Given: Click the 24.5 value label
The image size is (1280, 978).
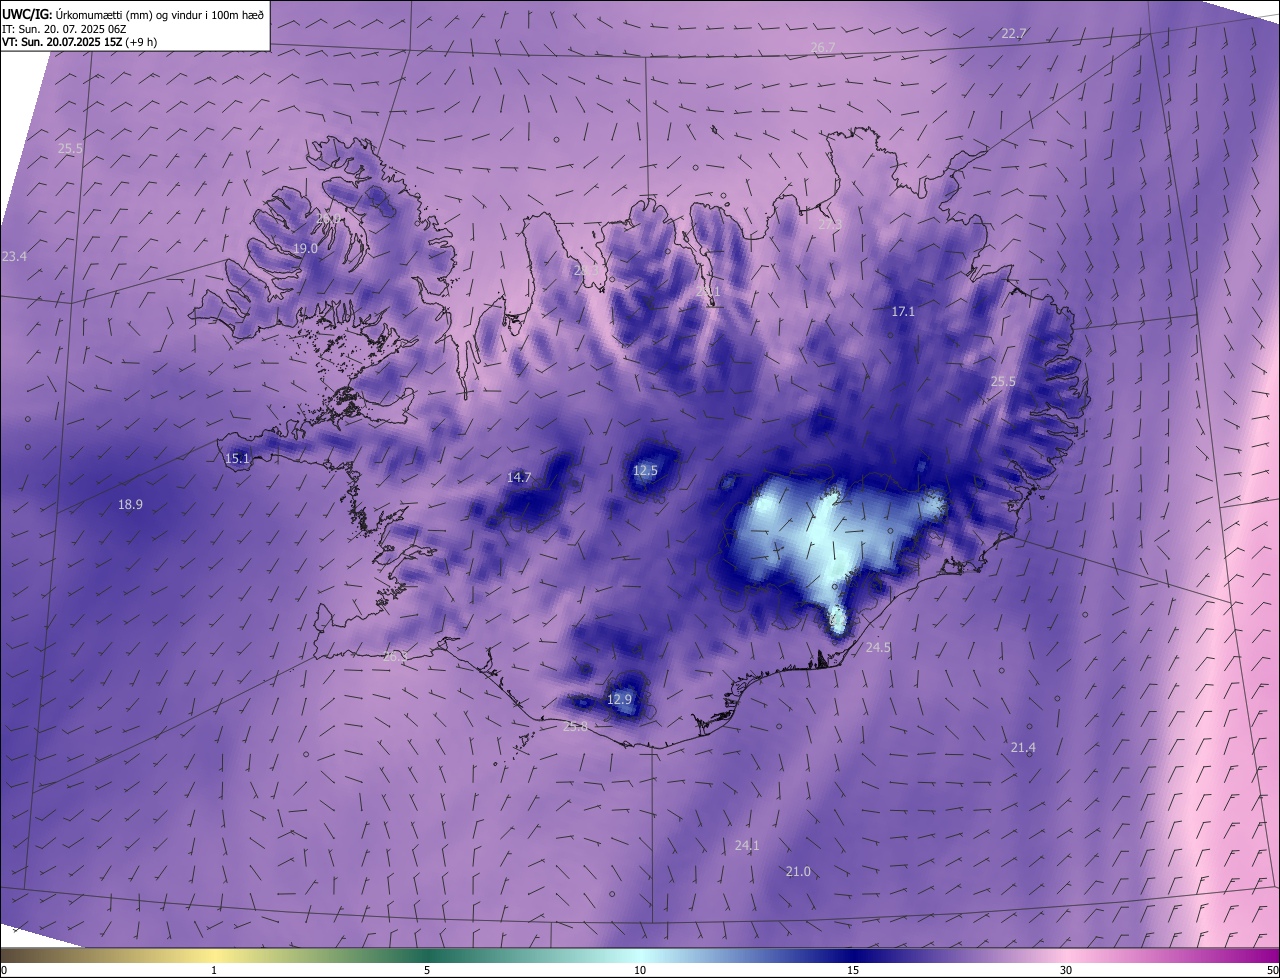Looking at the screenshot, I should [878, 648].
